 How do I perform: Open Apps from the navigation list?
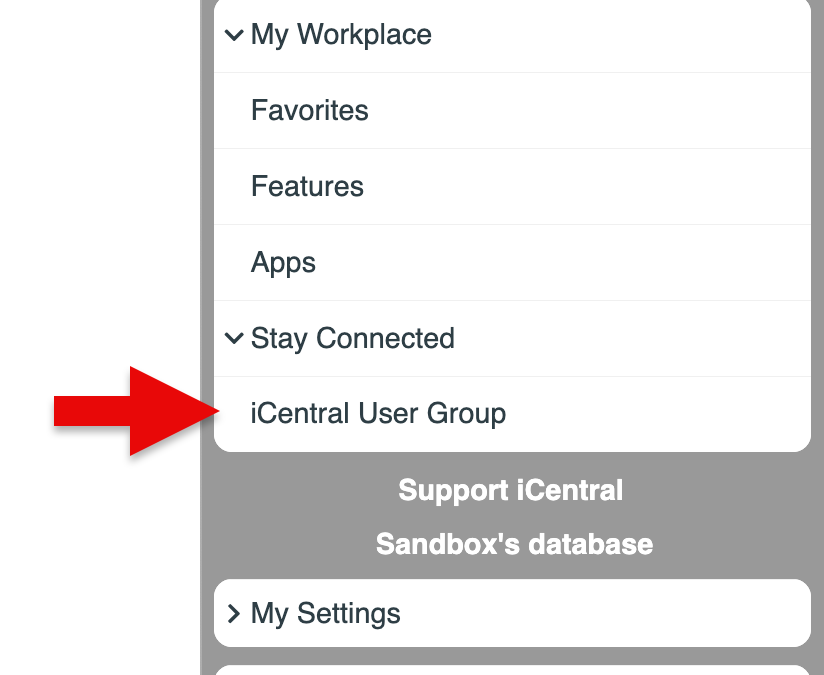point(283,262)
